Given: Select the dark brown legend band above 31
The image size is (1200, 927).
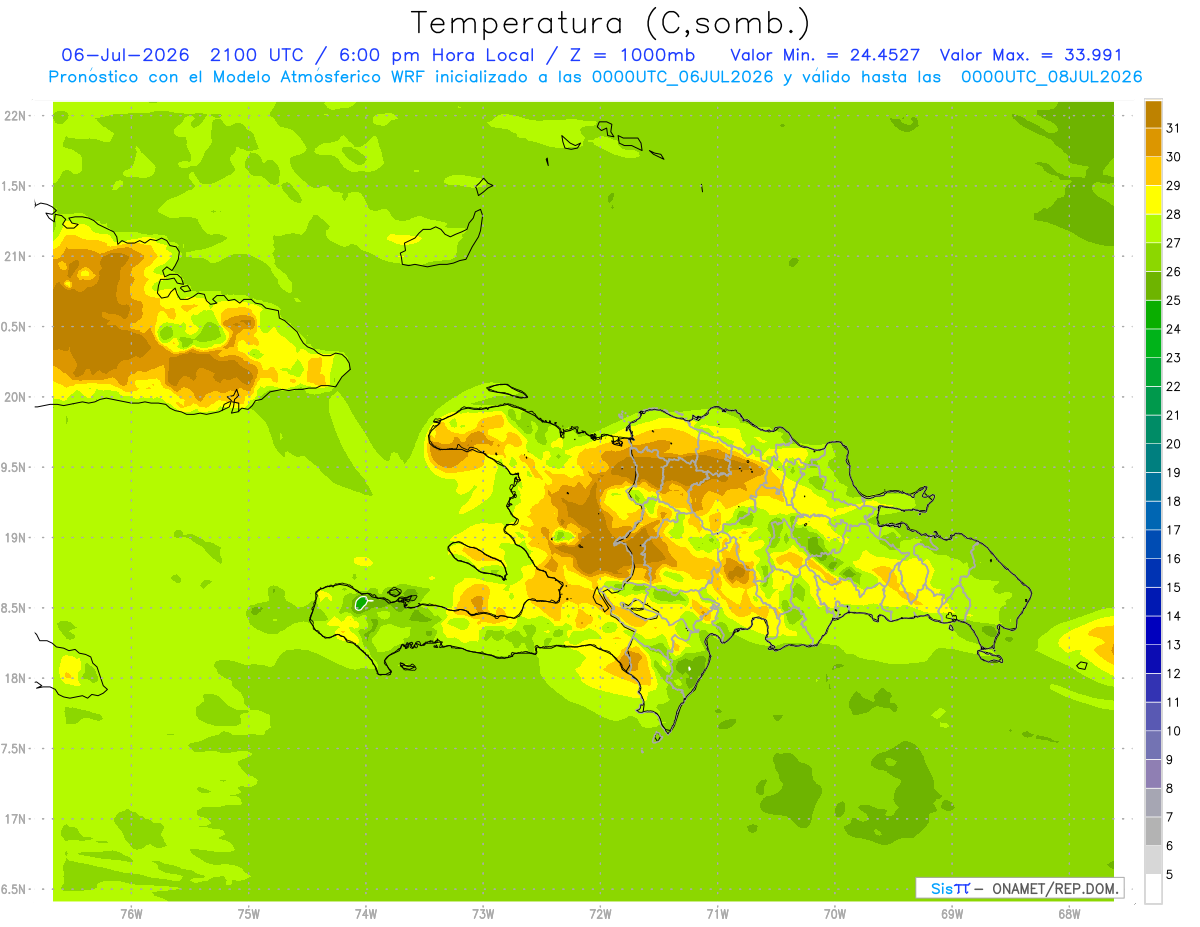Looking at the screenshot, I should pyautogui.click(x=1153, y=114).
